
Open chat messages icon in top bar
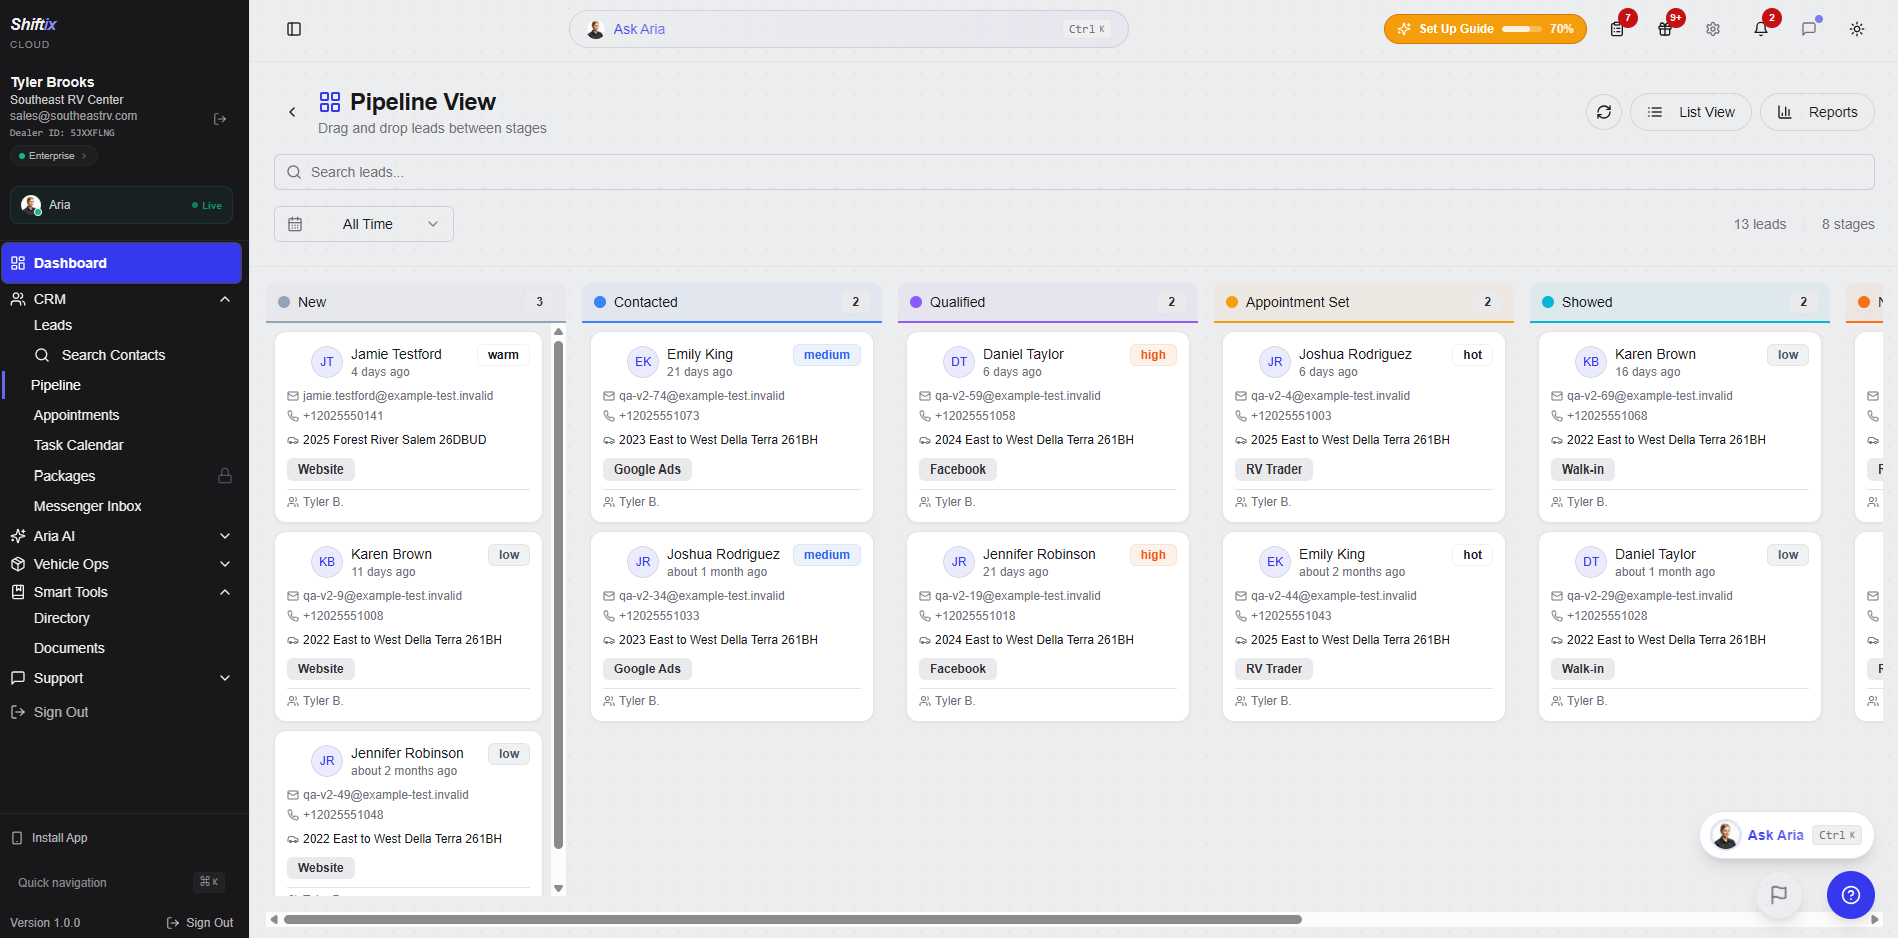1809,29
